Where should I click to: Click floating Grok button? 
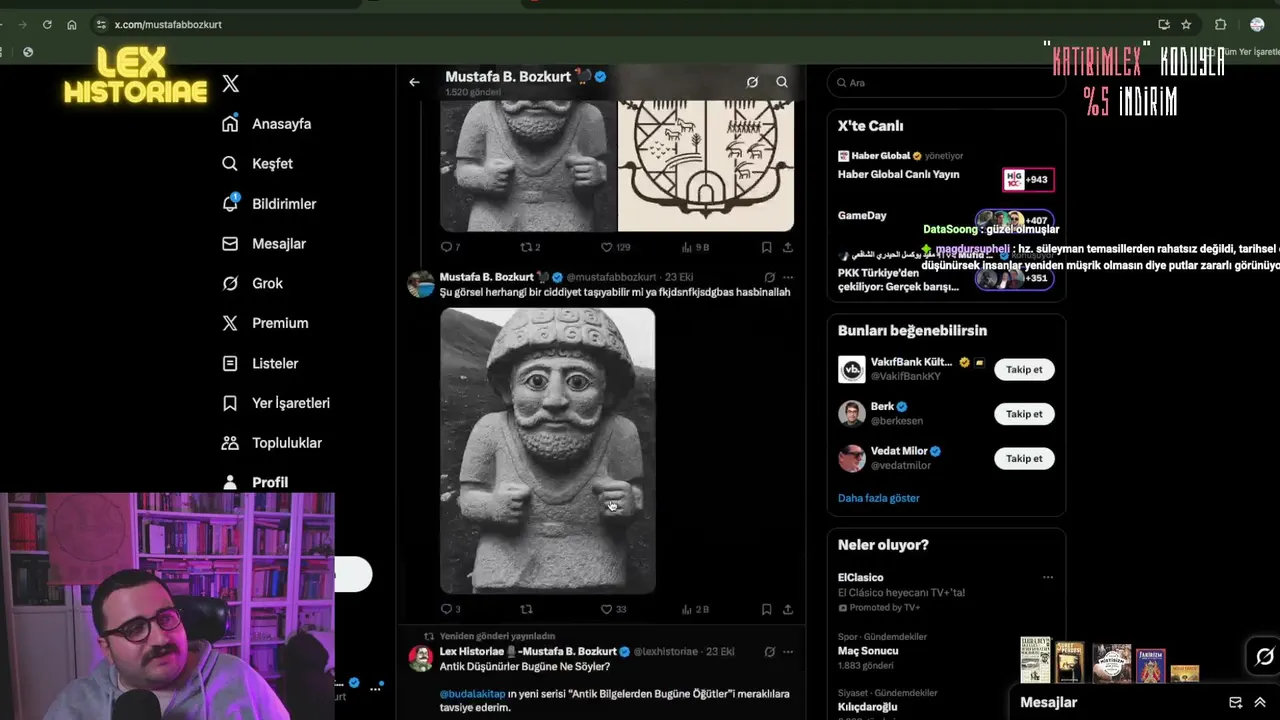click(1264, 656)
